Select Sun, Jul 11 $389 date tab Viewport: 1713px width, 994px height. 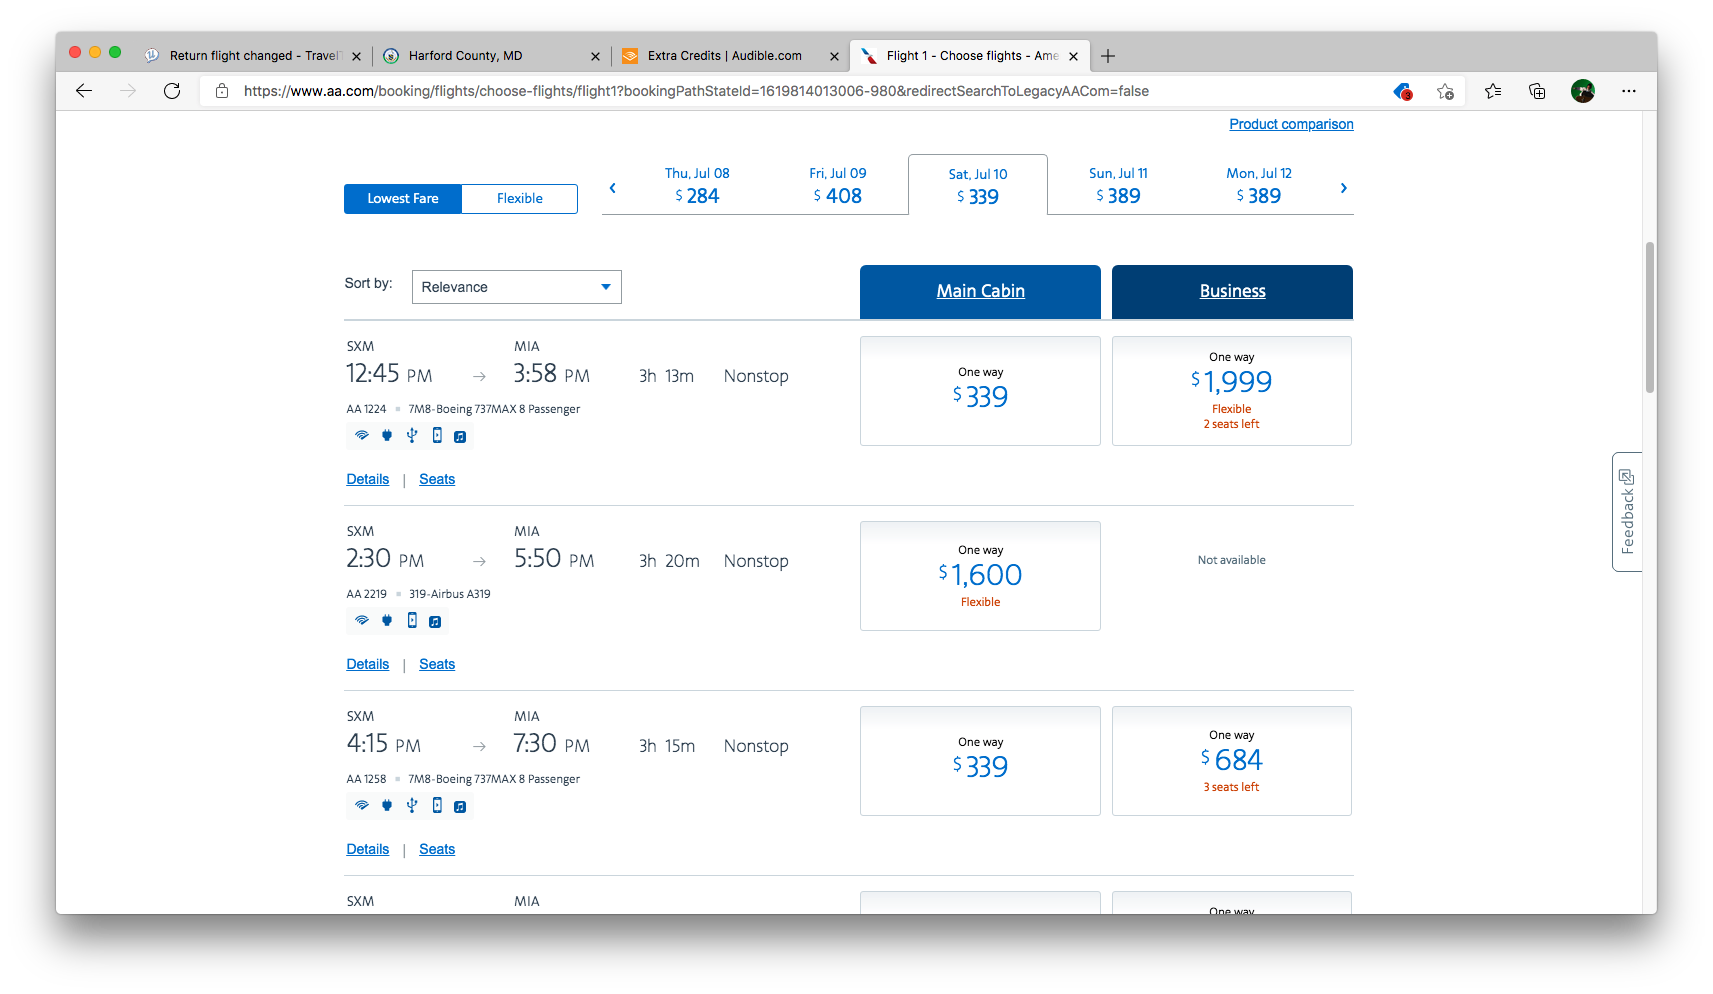coord(1118,186)
